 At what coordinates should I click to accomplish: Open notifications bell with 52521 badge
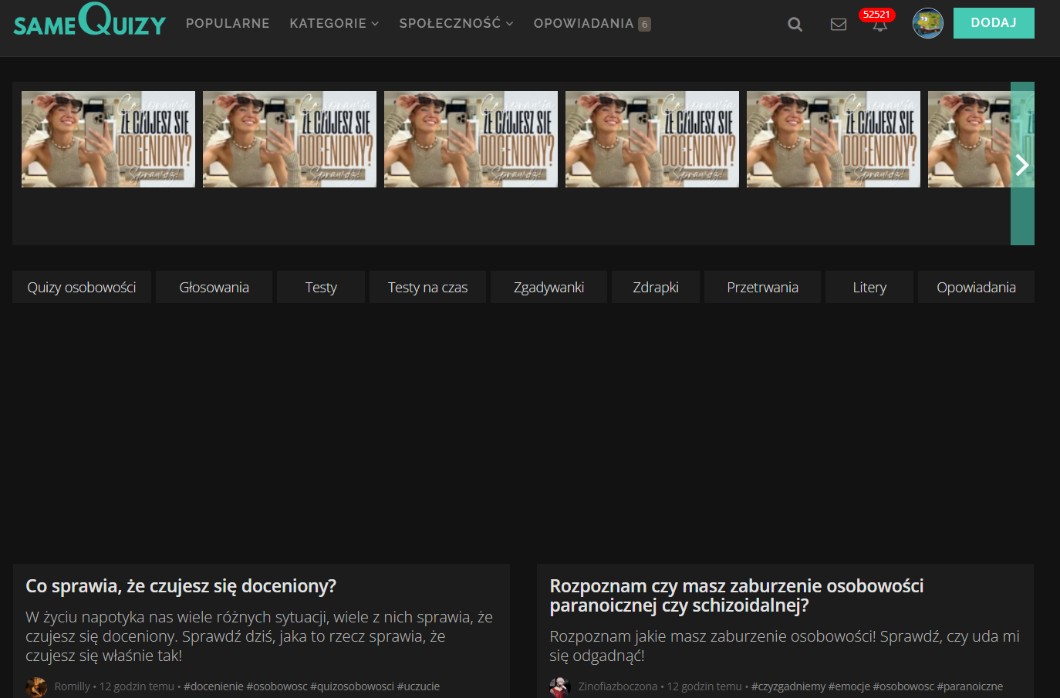pos(879,24)
